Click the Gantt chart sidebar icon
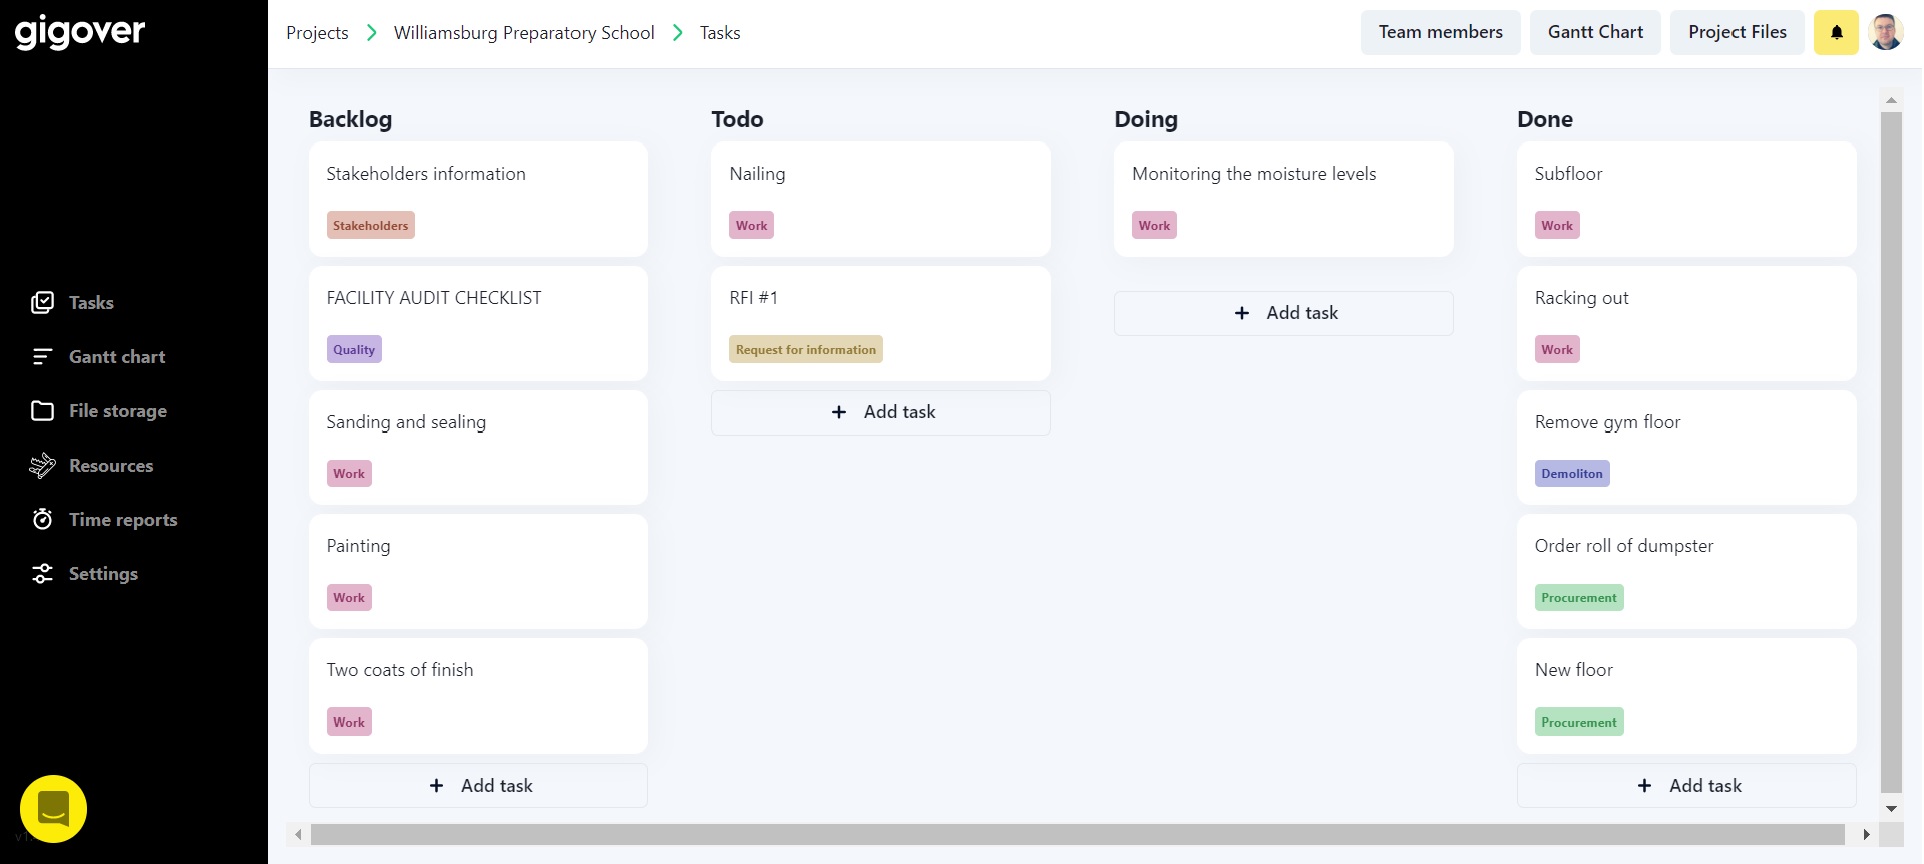Image resolution: width=1924 pixels, height=864 pixels. [42, 357]
